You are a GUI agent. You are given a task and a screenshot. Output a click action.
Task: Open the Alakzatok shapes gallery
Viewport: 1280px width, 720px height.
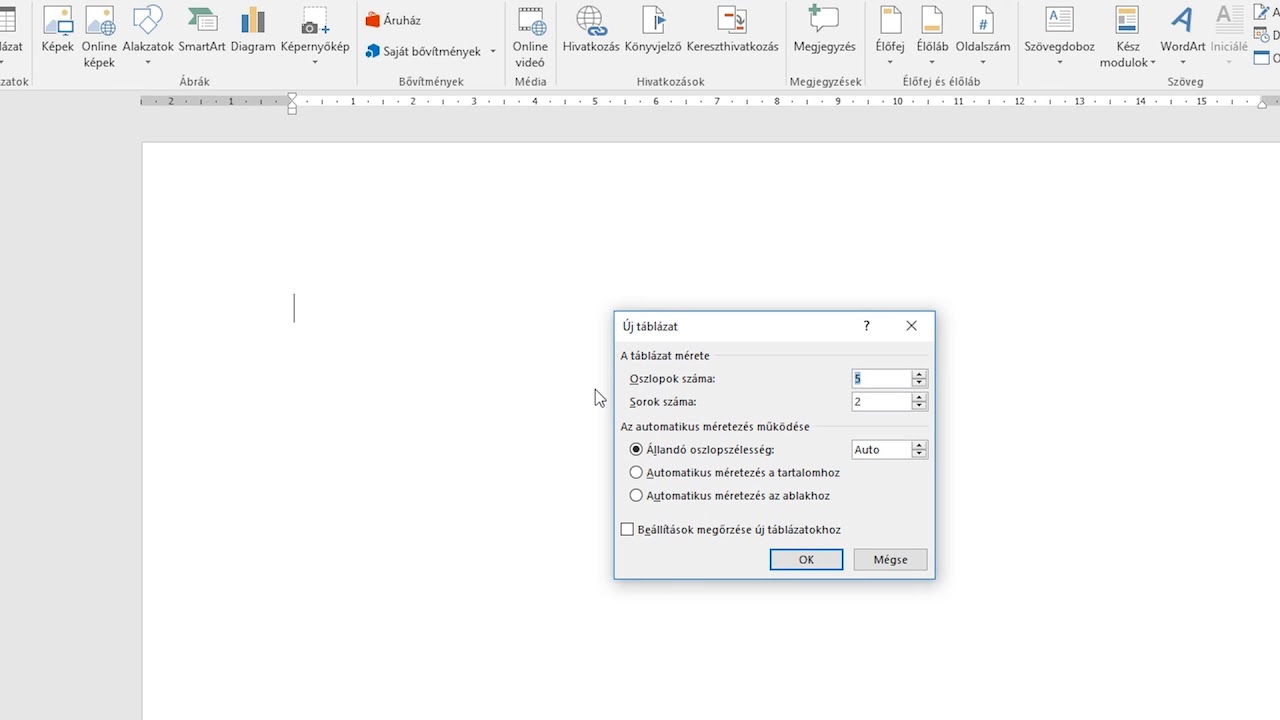(148, 36)
